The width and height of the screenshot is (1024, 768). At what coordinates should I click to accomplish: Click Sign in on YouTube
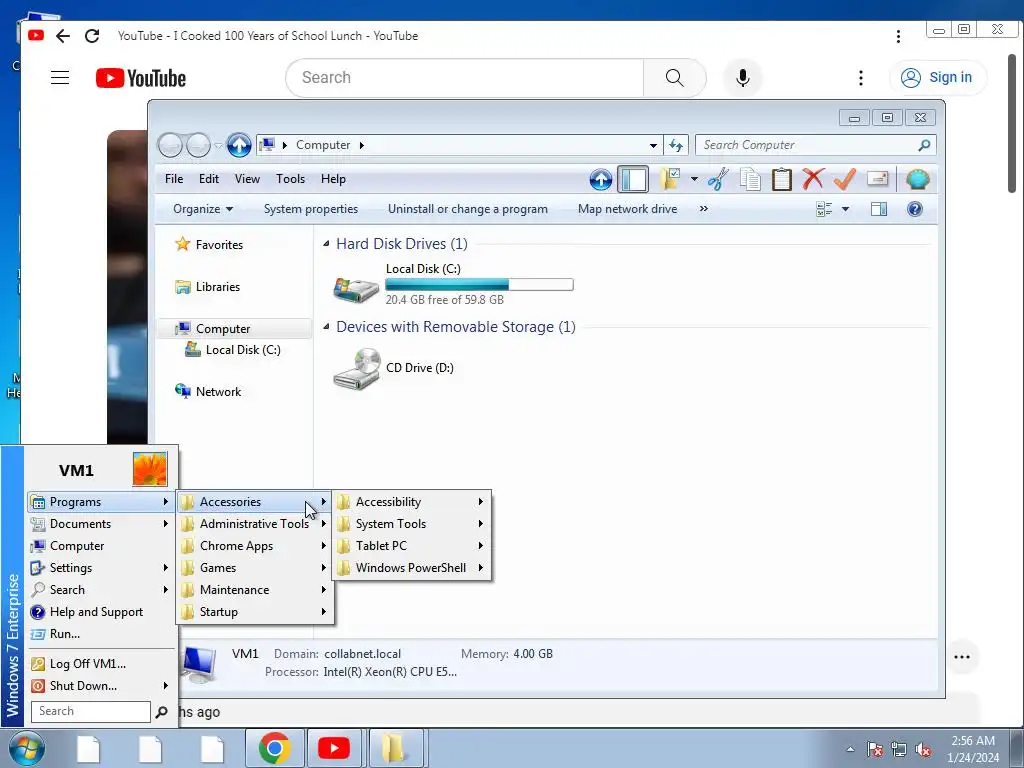[x=938, y=77]
